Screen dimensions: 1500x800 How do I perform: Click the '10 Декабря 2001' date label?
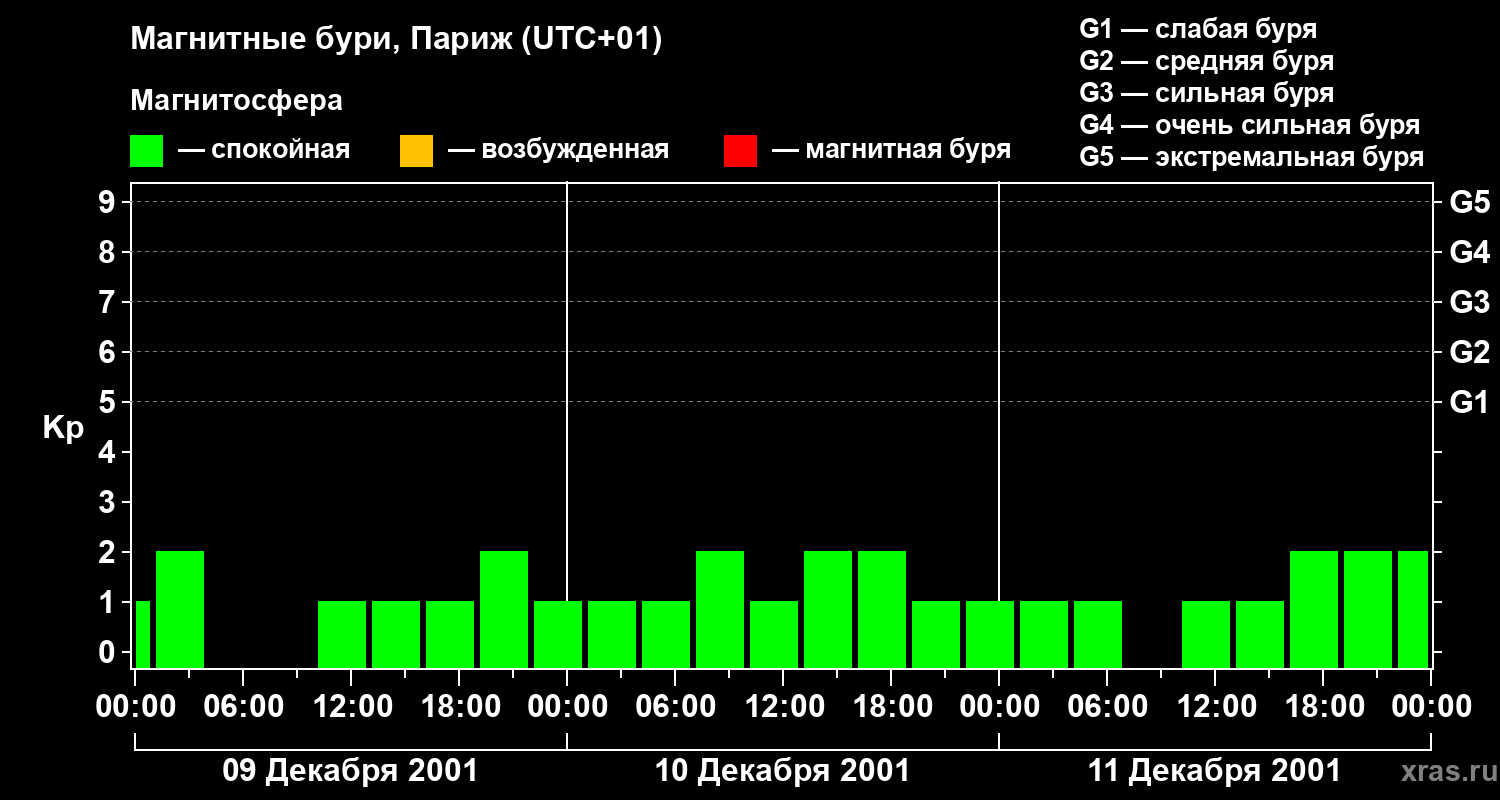(x=782, y=771)
